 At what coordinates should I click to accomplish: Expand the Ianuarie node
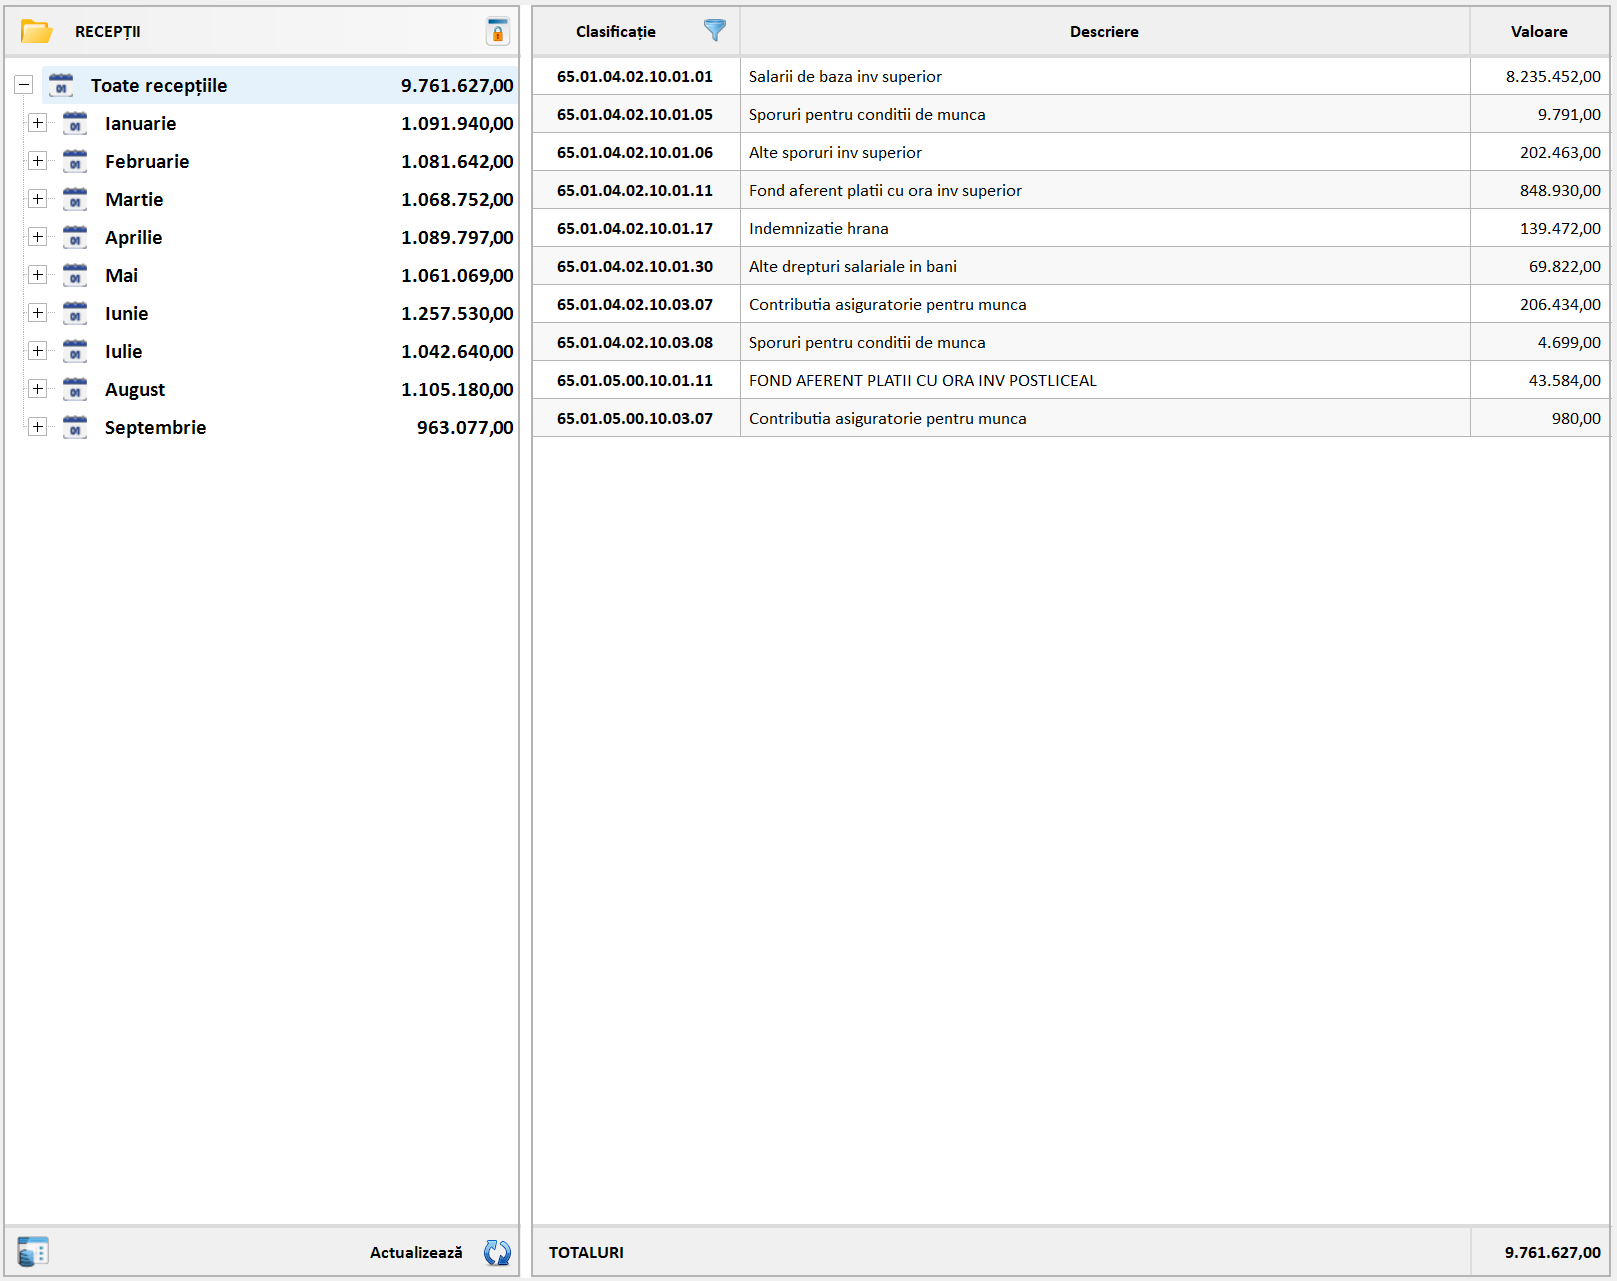click(x=38, y=123)
